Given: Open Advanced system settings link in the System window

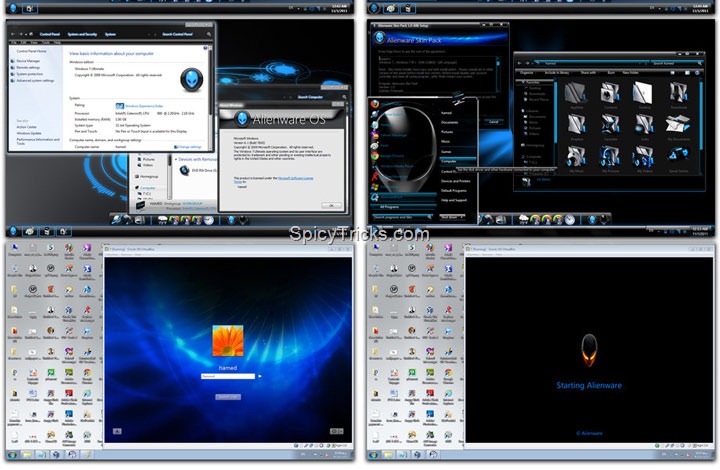Looking at the screenshot, I should (35, 81).
